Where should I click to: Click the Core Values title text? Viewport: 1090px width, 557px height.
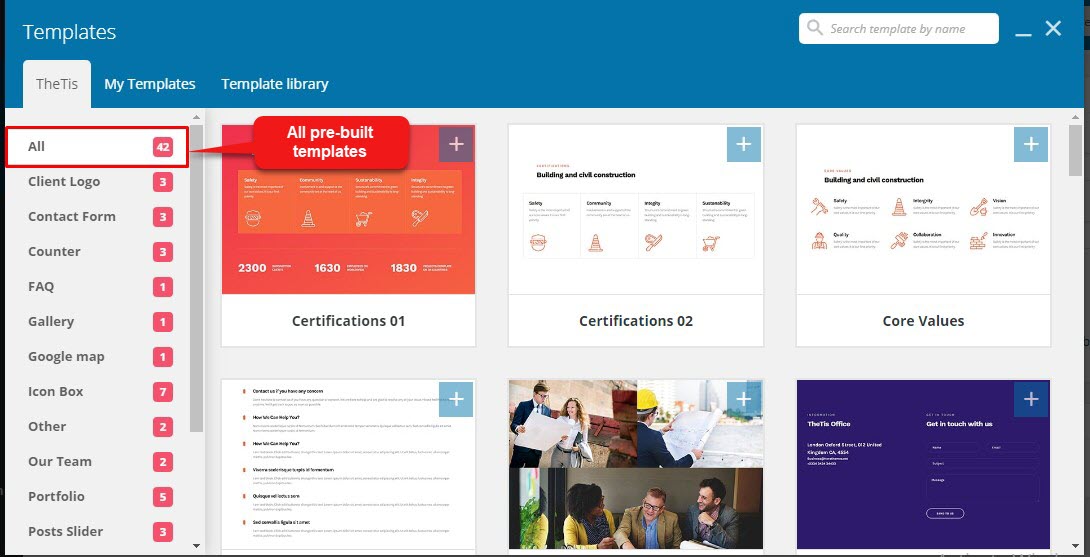pos(923,321)
